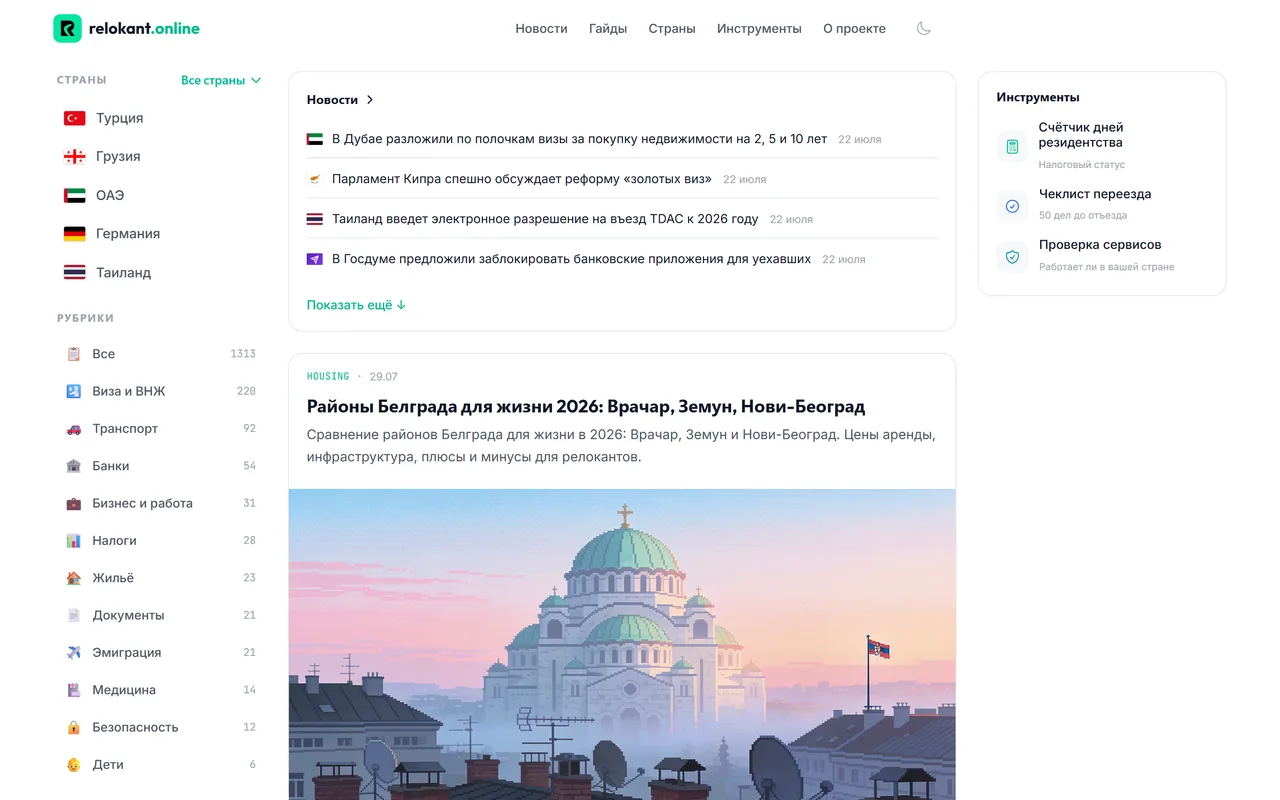Open the Госдума banking apps news
The image size is (1280, 800).
[571, 259]
